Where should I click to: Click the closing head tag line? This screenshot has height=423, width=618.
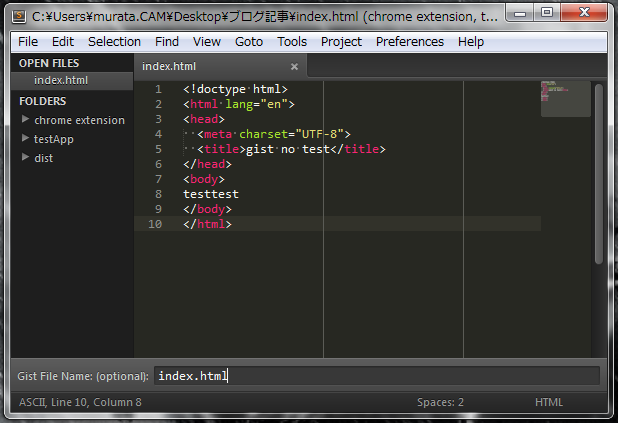click(207, 164)
